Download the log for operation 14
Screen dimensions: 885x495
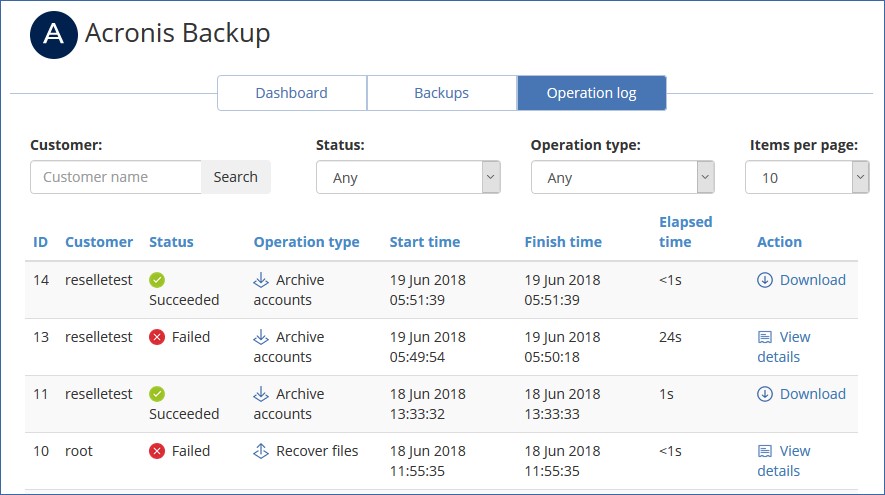pos(801,280)
